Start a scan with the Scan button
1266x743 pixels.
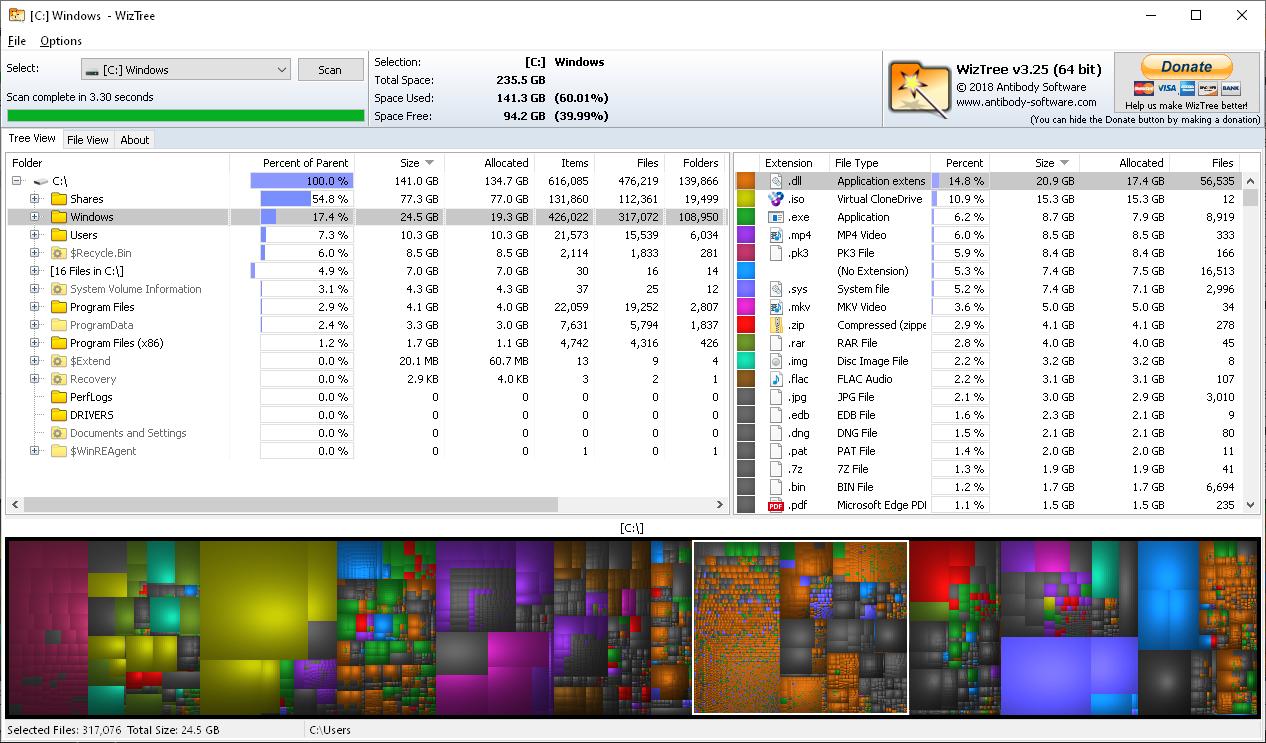[330, 70]
